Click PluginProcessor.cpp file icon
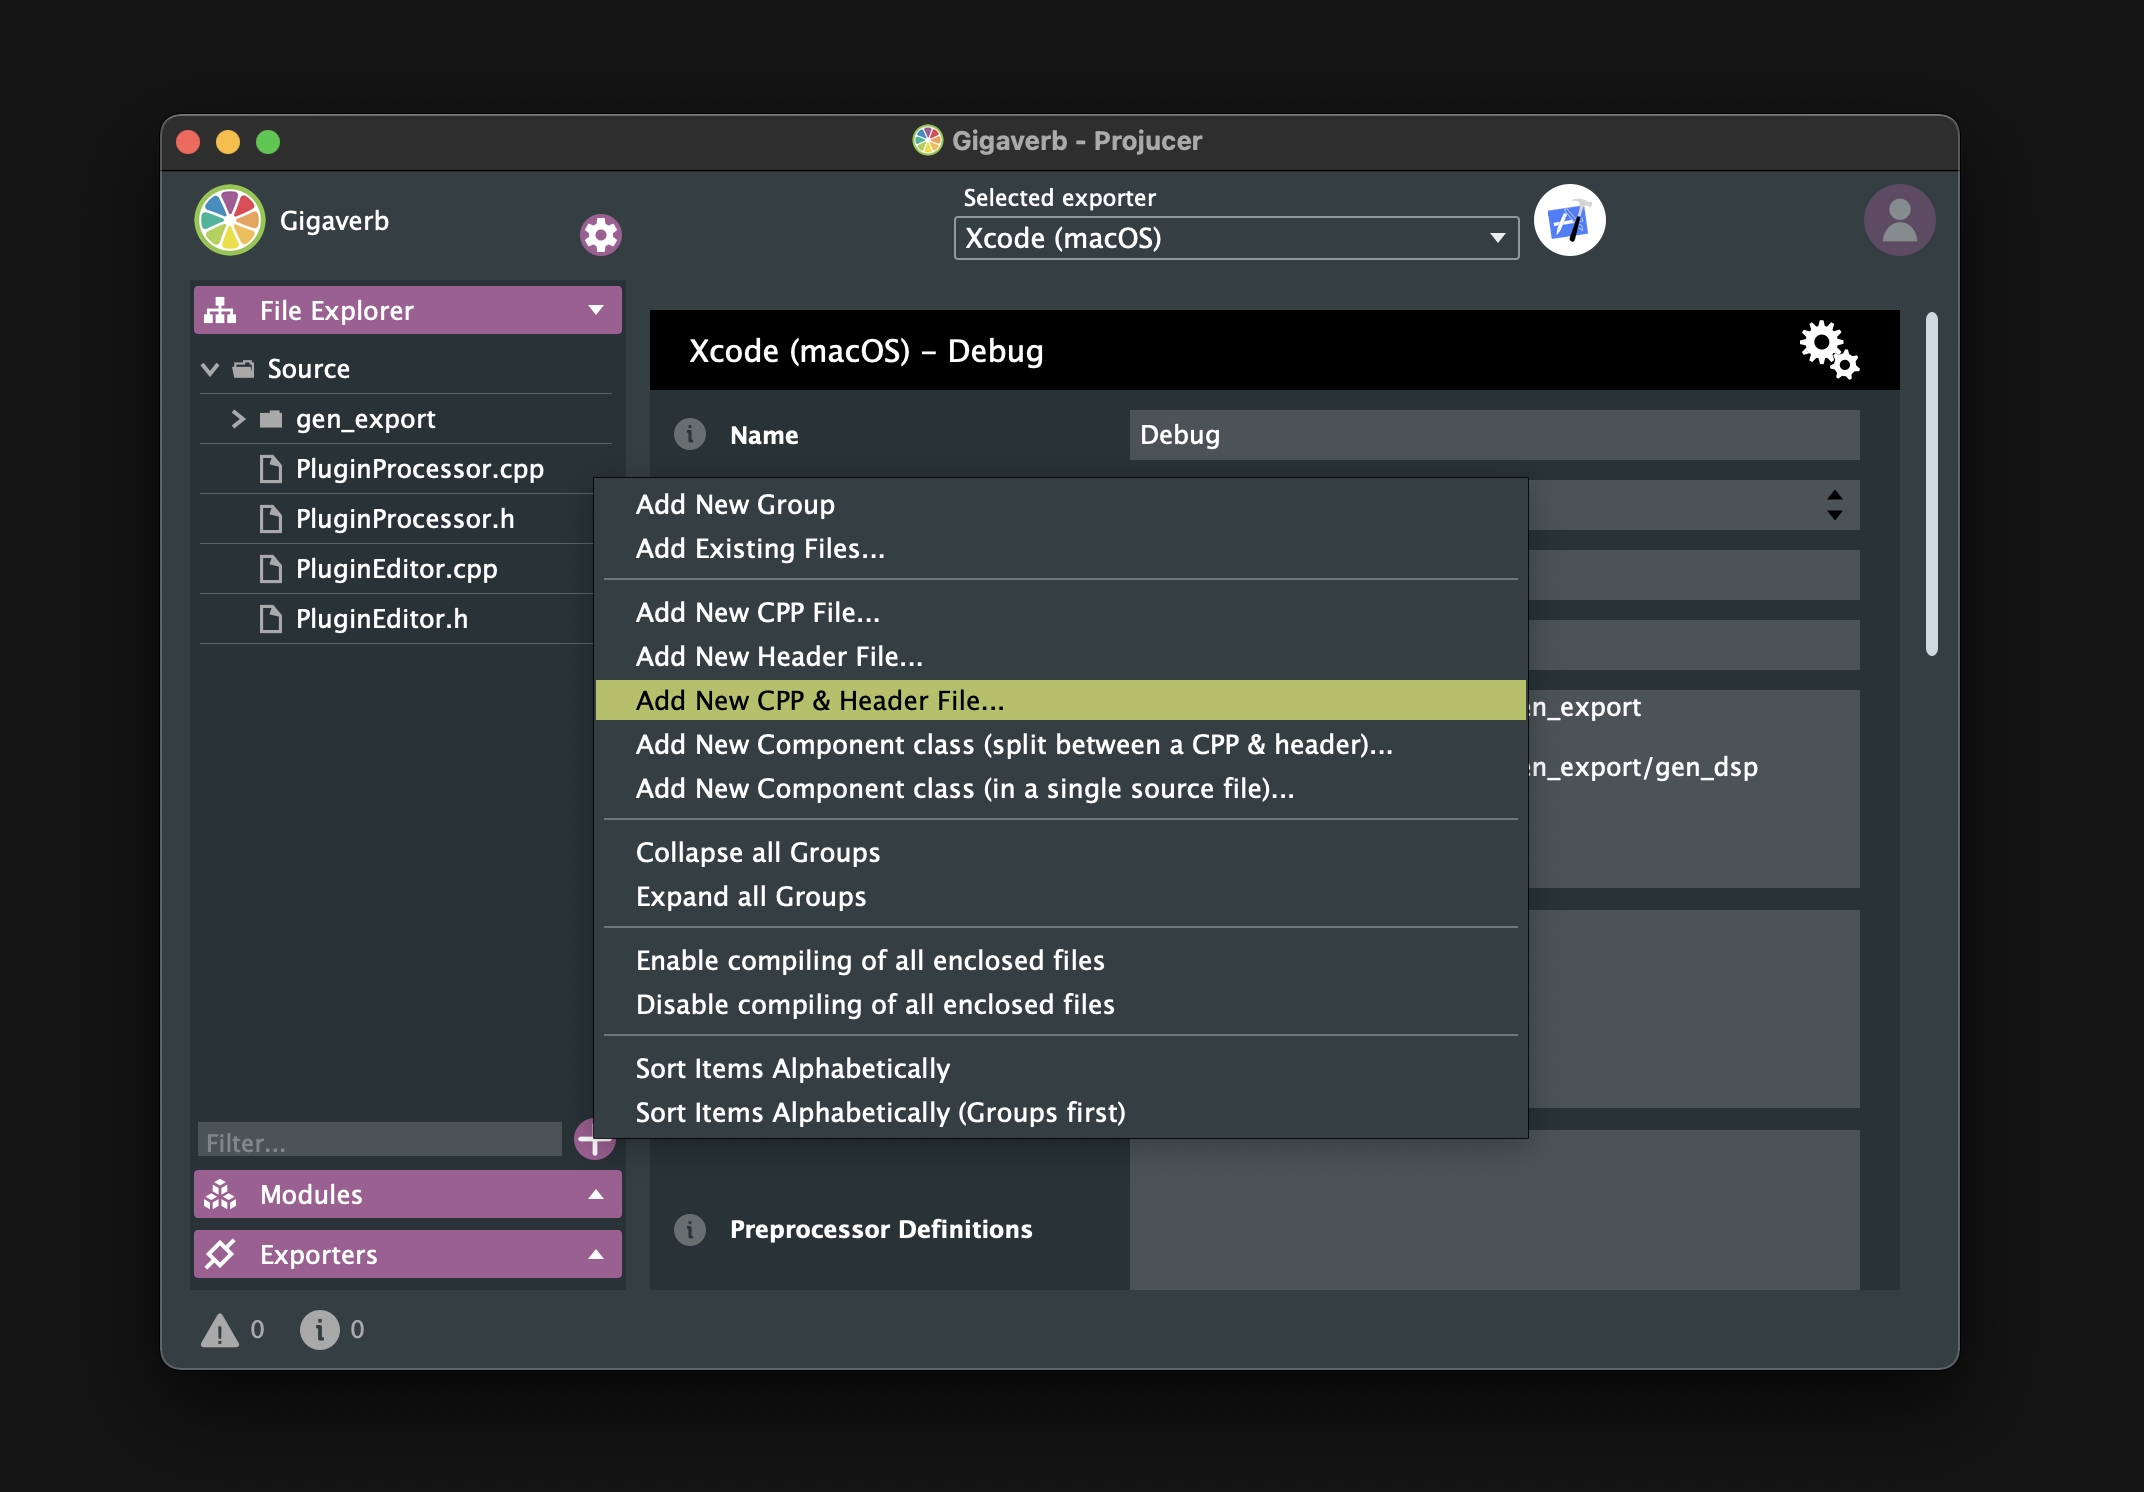2144x1492 pixels. [271, 469]
